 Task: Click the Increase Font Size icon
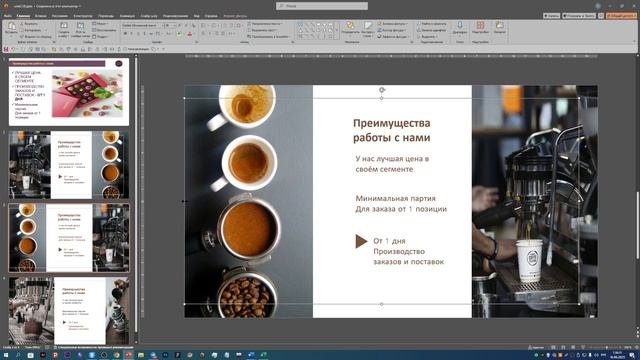[180, 25]
